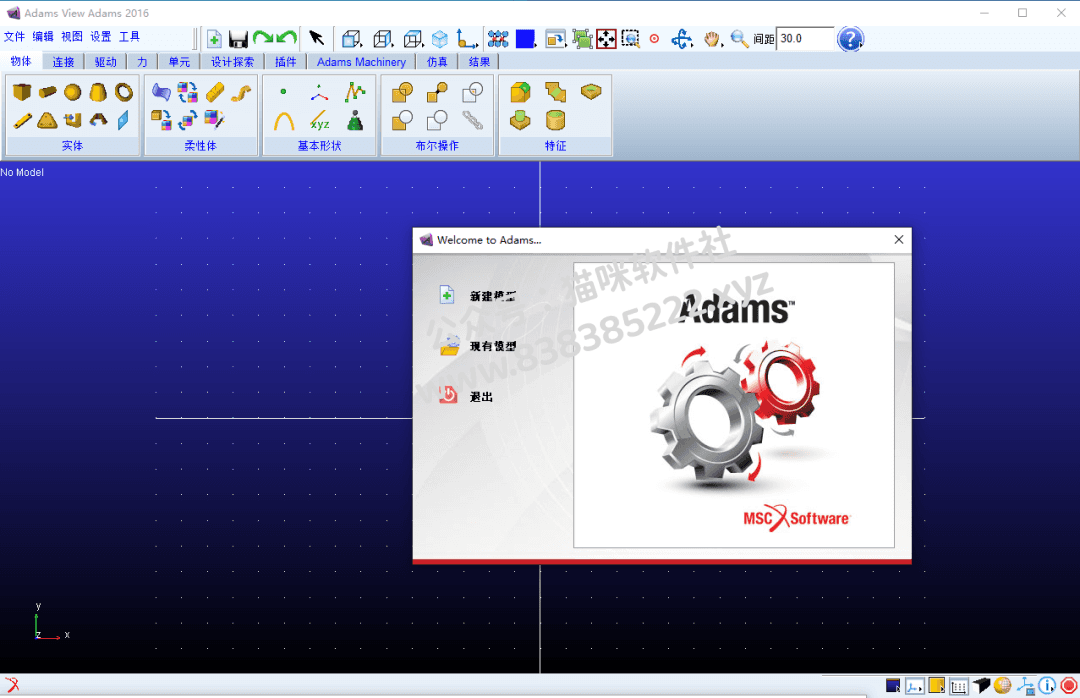Click the New Model toolbar icon

coord(214,39)
